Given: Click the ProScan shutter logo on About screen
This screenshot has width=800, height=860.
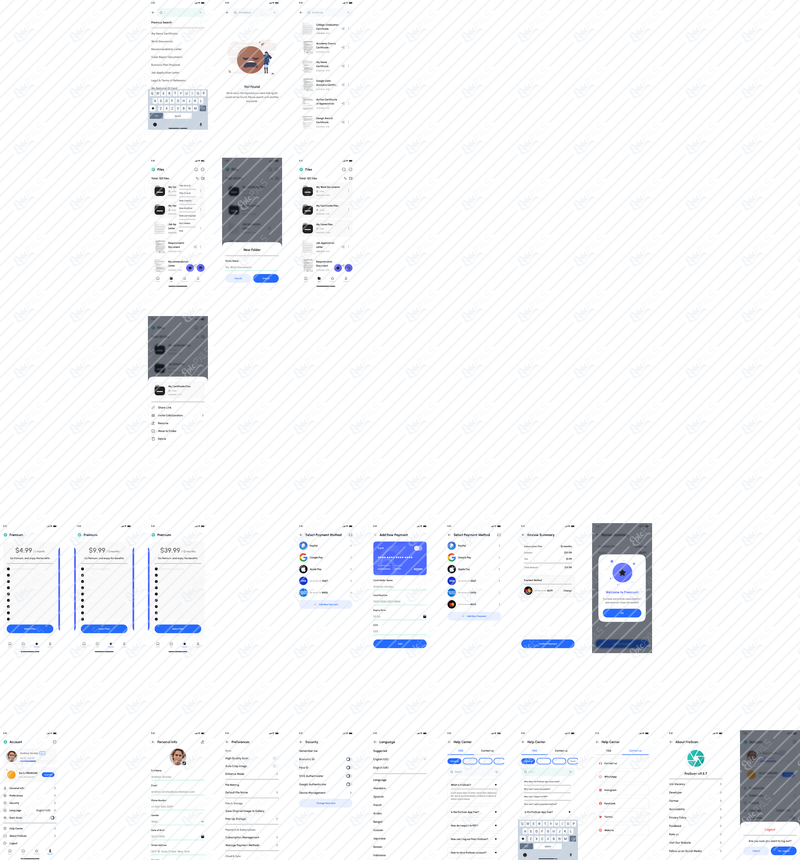Looking at the screenshot, I should 695,759.
